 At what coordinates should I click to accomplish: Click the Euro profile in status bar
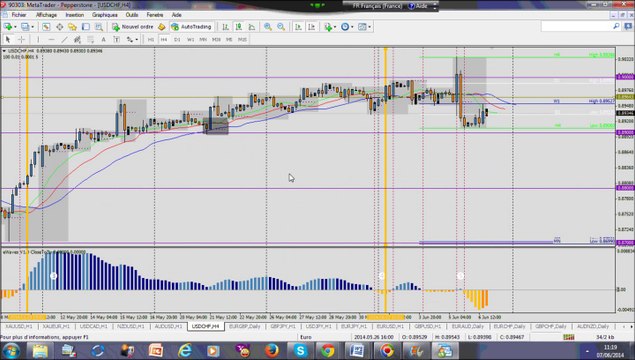[306, 337]
